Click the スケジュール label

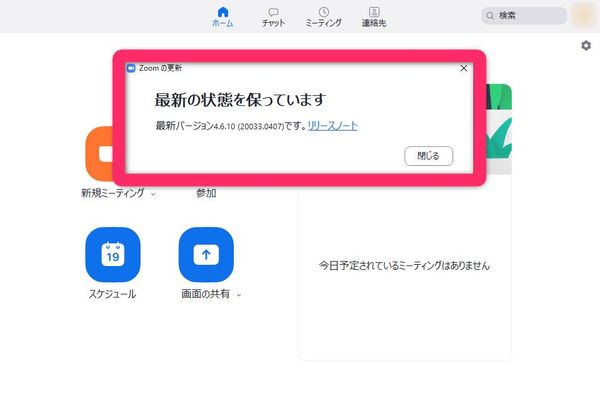pyautogui.click(x=112, y=294)
